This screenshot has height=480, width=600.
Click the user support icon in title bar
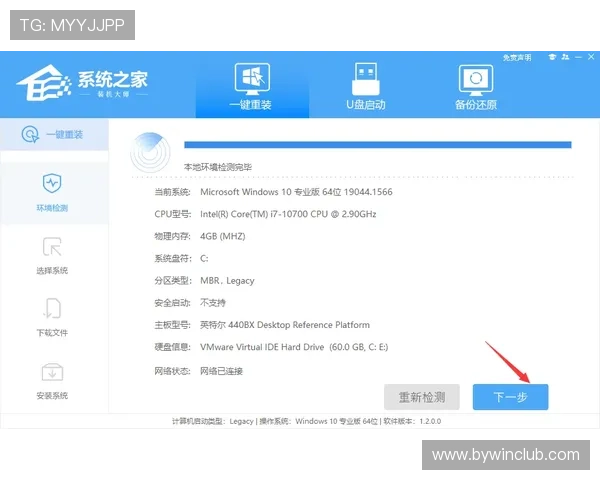pos(565,57)
